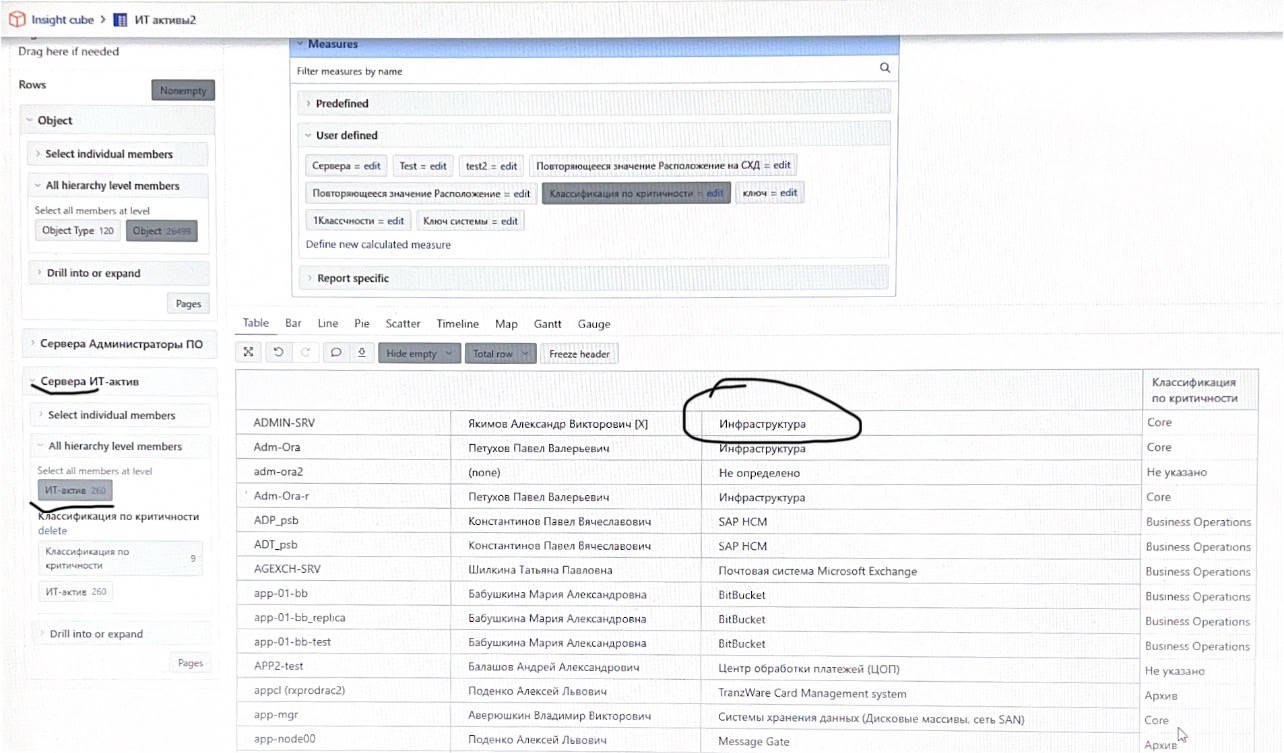Click the delete link under Классификация по критичности
This screenshot has height=753, width=1284.
coord(52,531)
